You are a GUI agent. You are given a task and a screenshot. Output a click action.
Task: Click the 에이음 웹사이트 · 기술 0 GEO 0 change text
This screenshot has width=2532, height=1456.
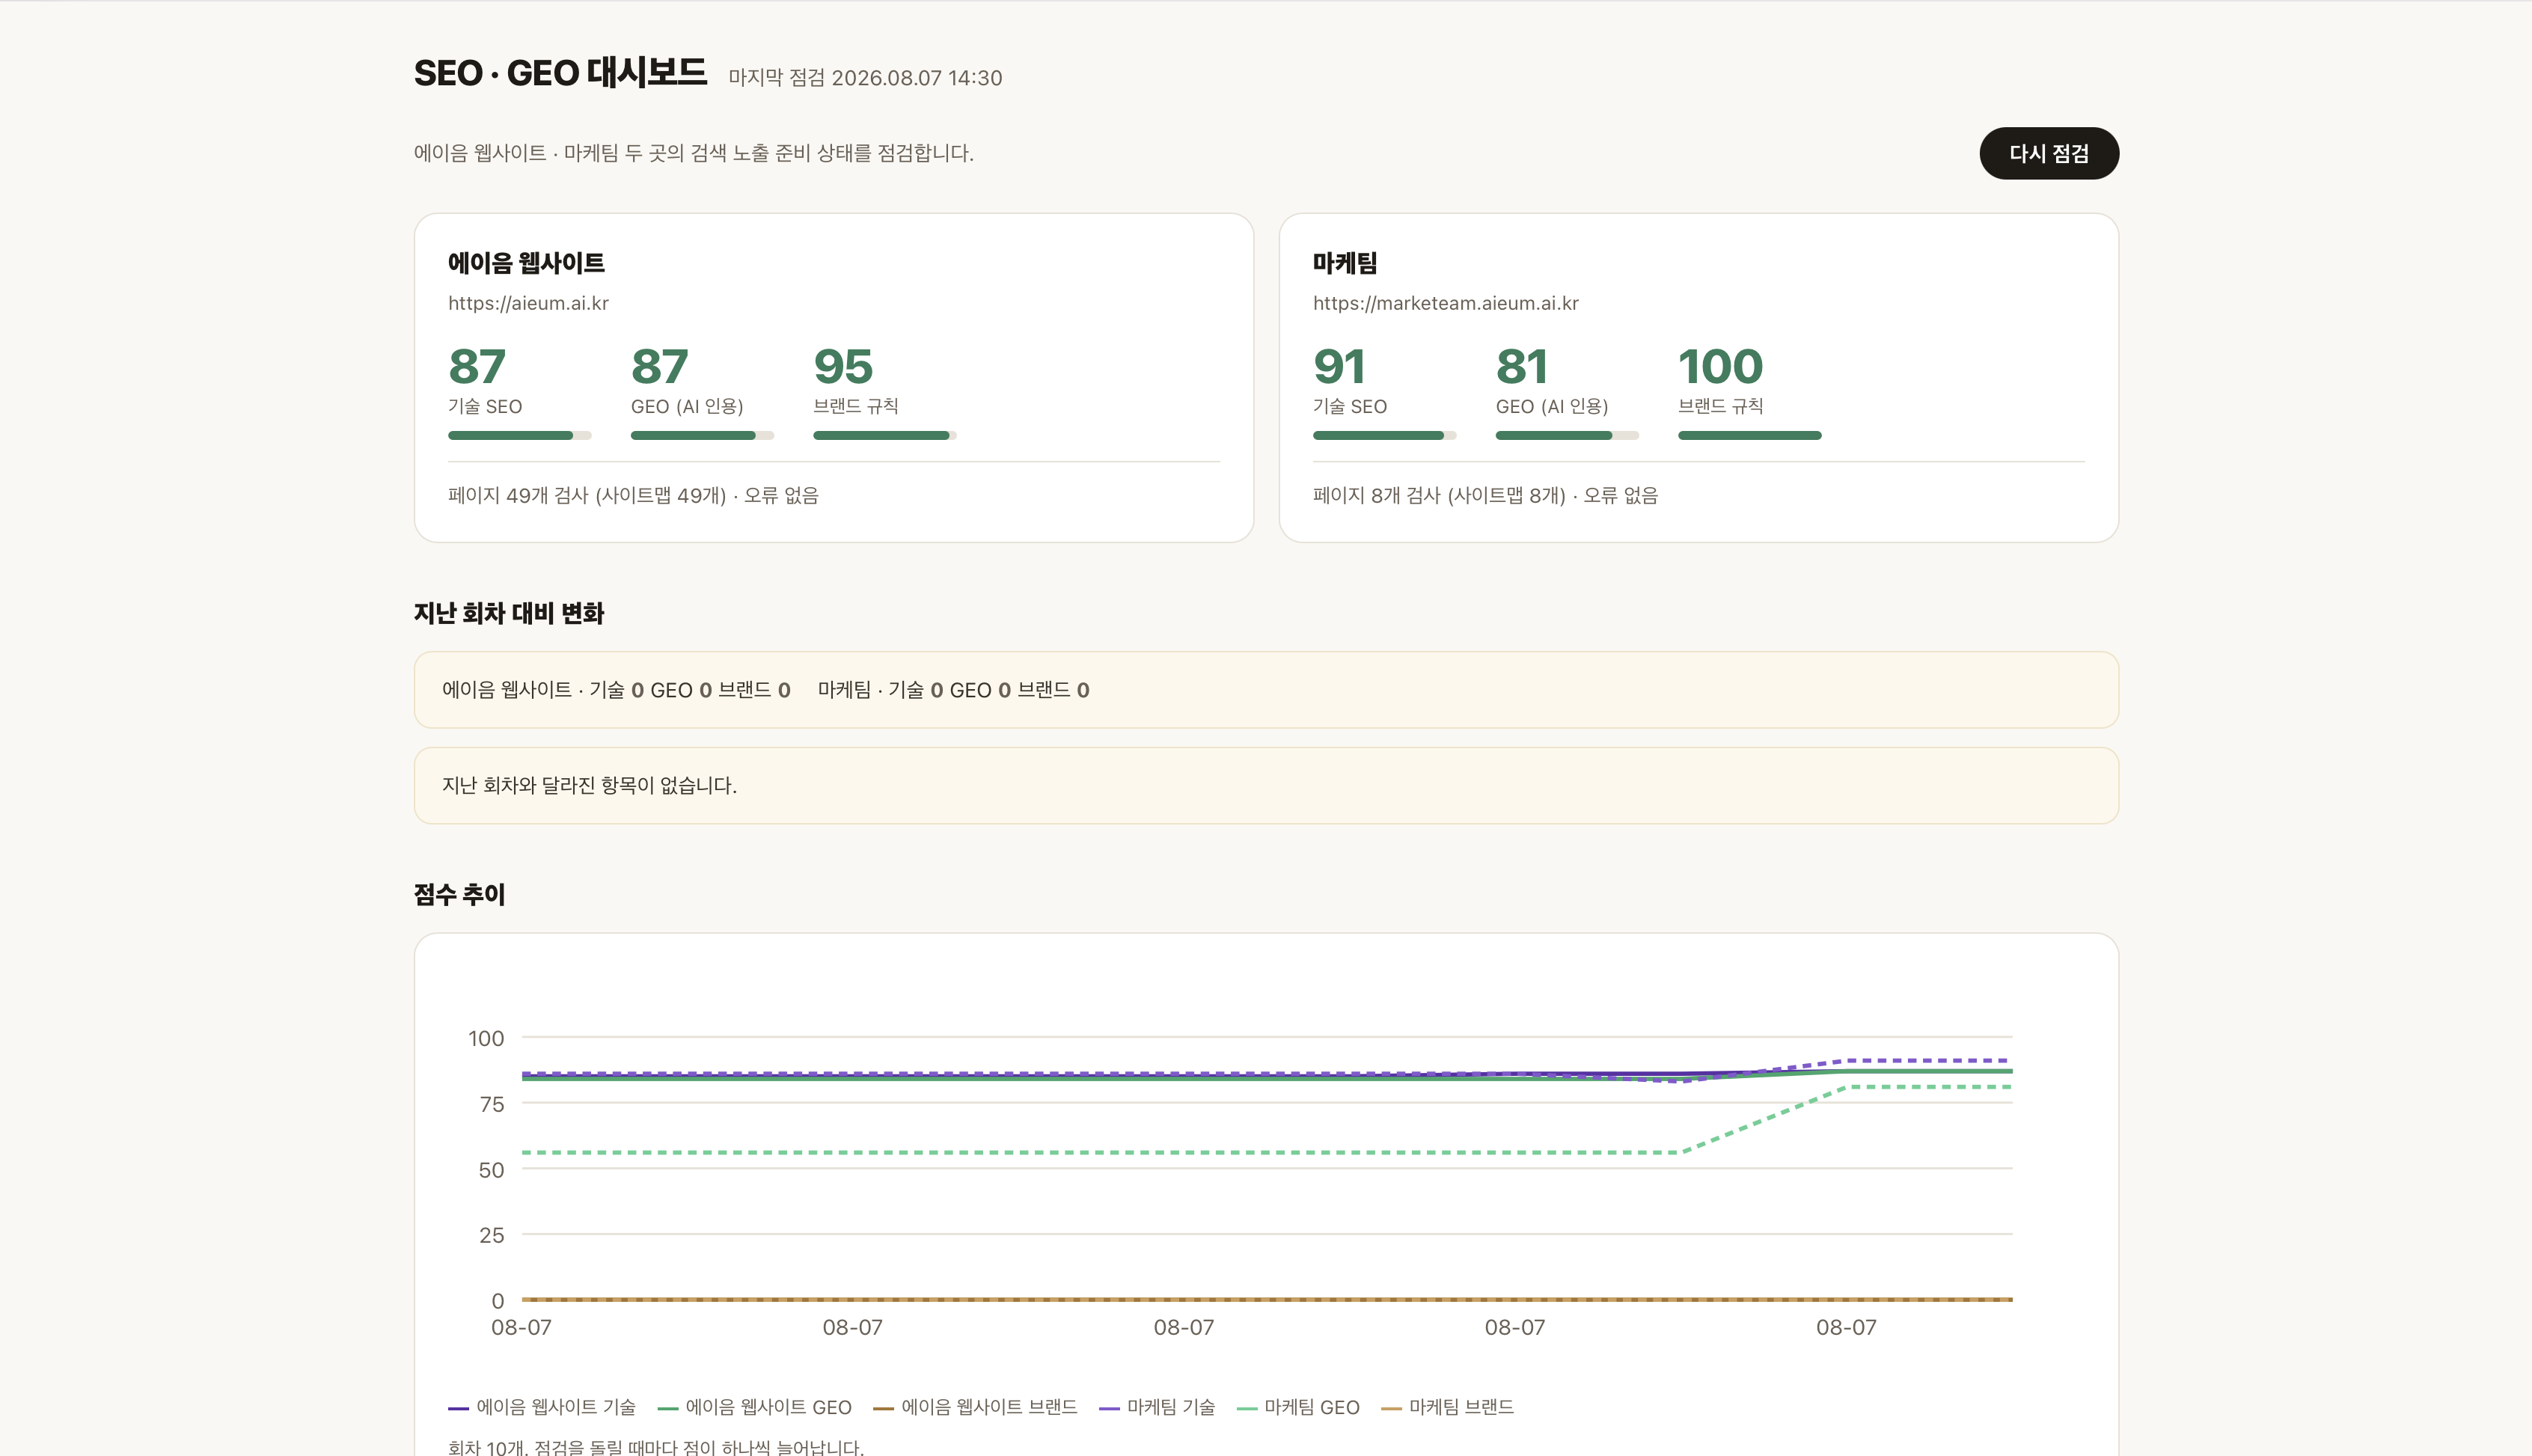[616, 690]
